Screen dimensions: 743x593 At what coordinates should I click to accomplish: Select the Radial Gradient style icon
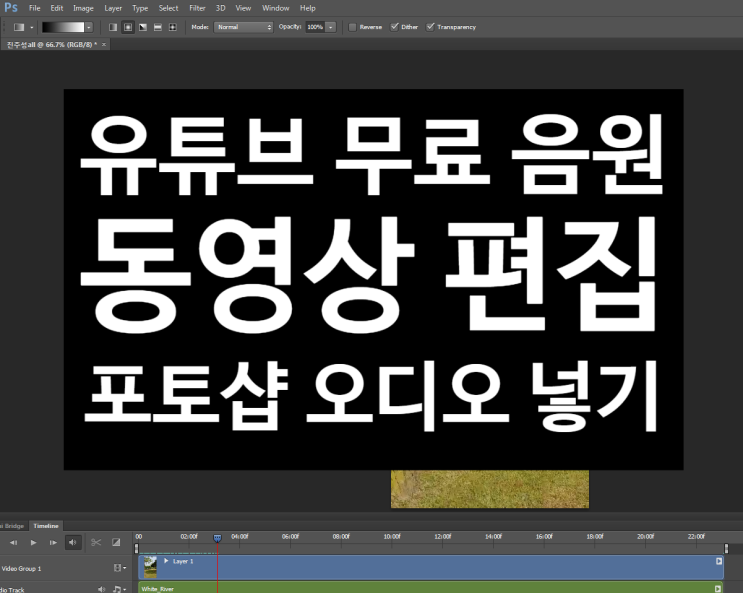[x=128, y=27]
